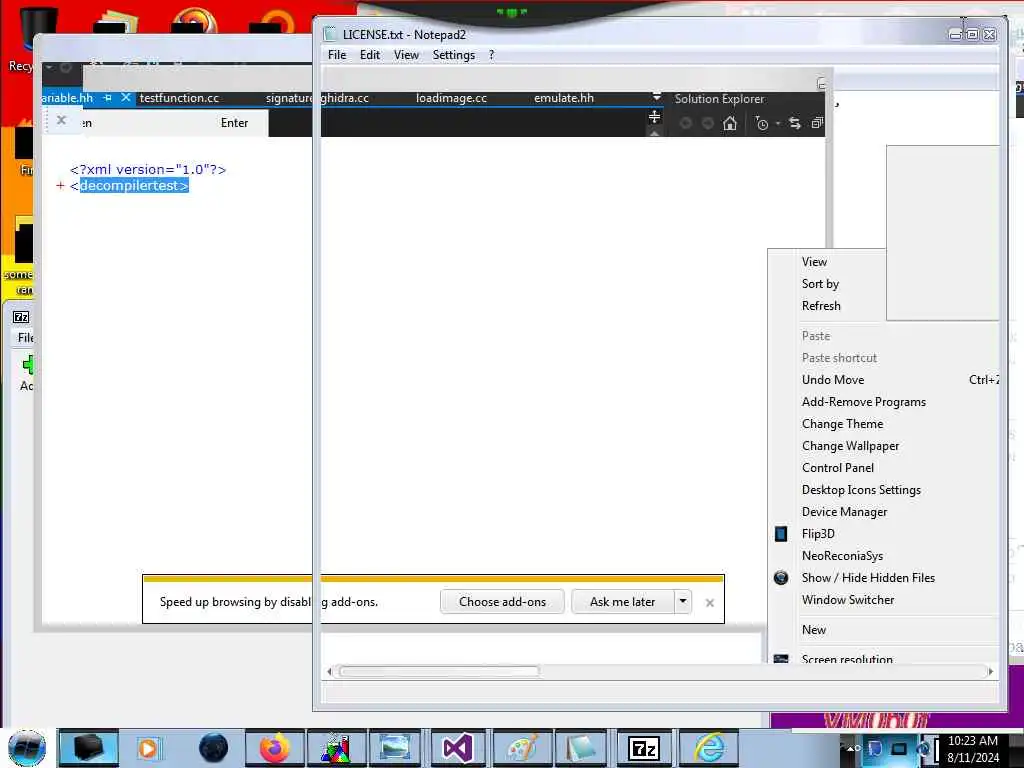This screenshot has height=768, width=1024.
Task: Open Visual Studio from the taskbar
Action: [458, 748]
